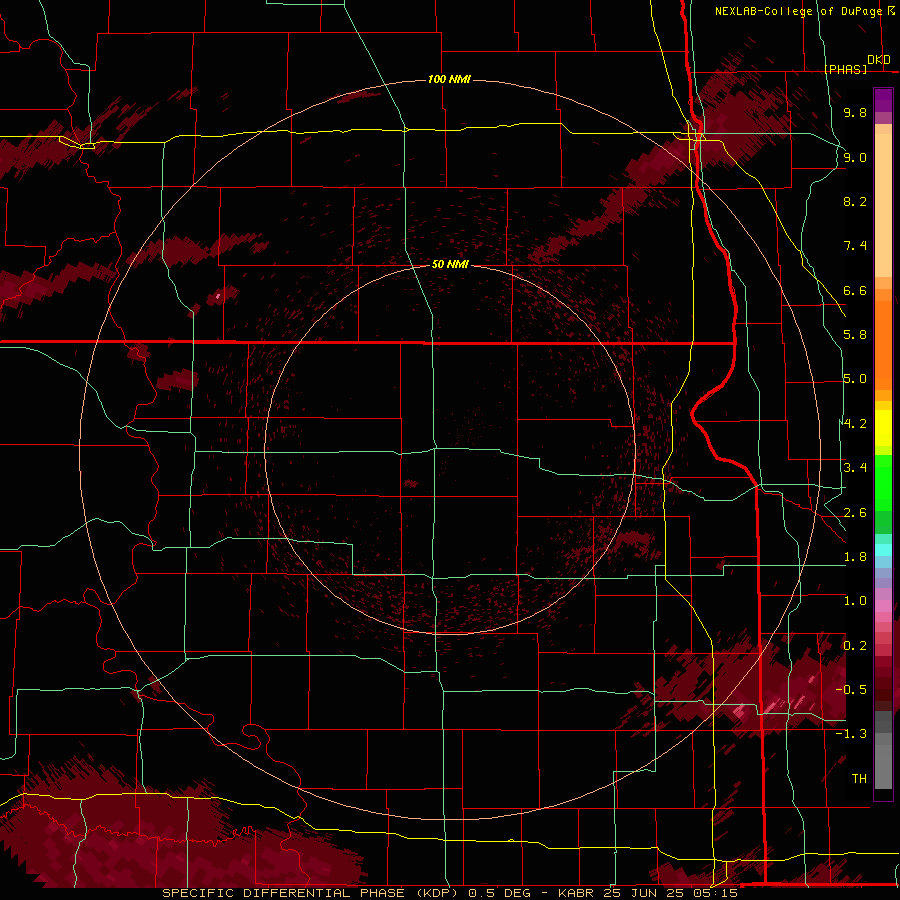Click the [PHAS] label near the legend

click(x=846, y=69)
